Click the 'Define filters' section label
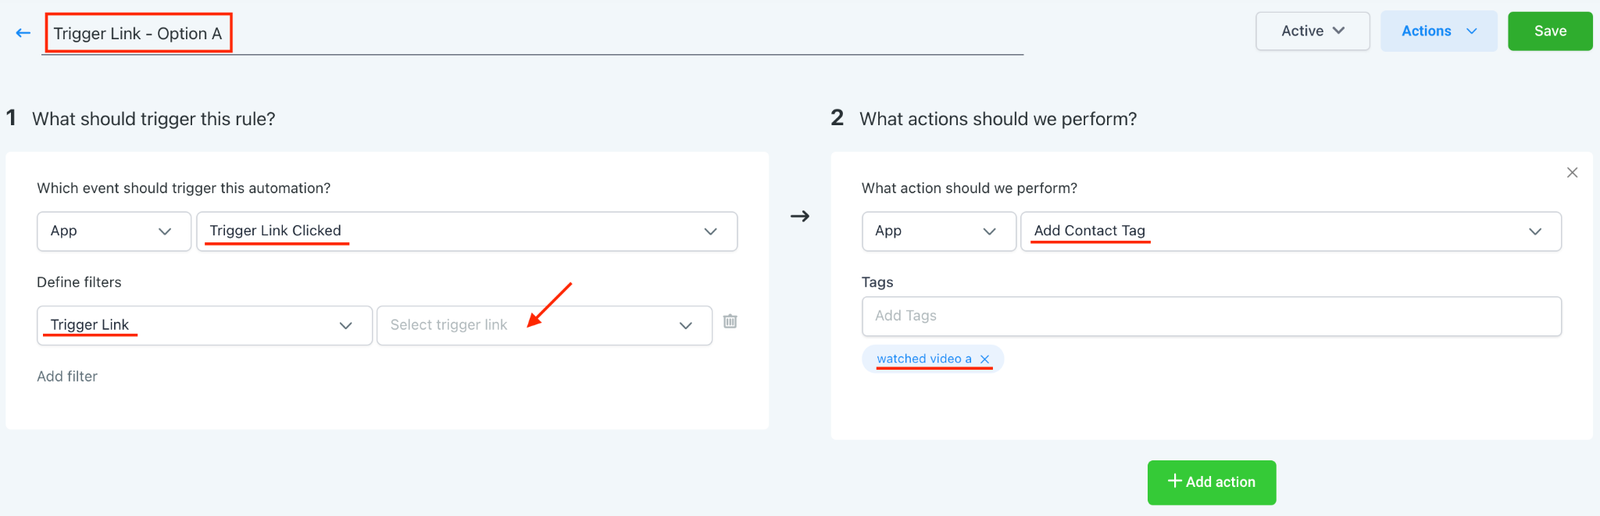This screenshot has height=516, width=1600. click(79, 282)
